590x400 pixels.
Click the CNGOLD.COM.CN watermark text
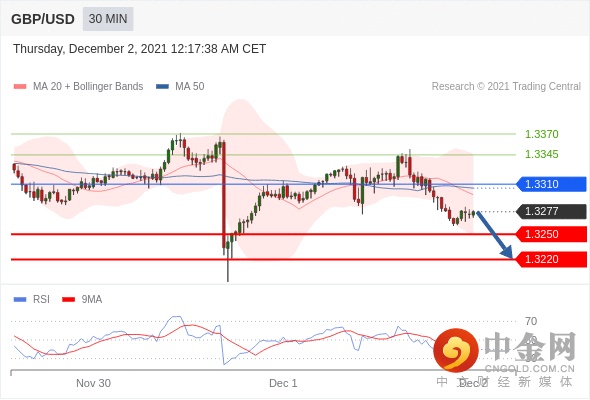[530, 369]
